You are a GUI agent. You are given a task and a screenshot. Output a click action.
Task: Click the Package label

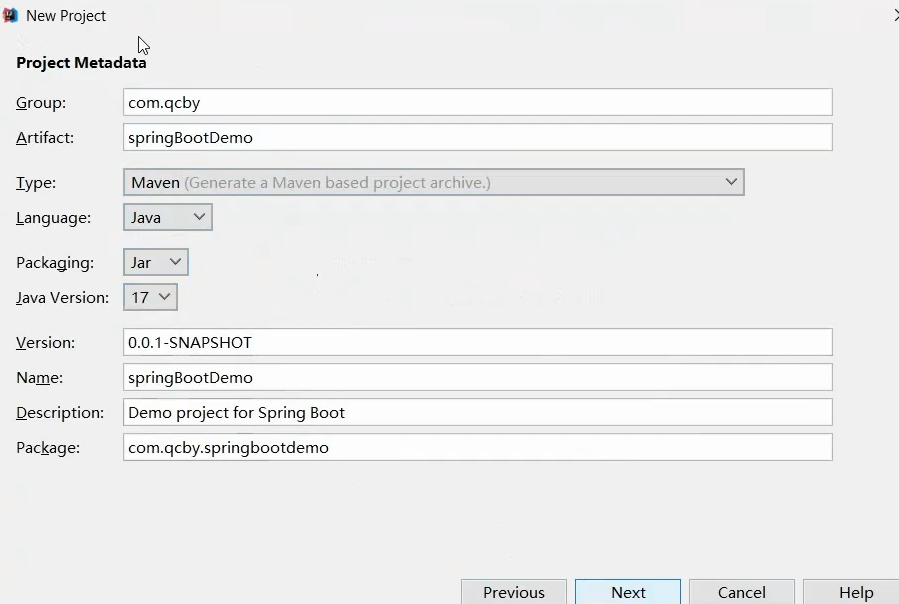[48, 447]
